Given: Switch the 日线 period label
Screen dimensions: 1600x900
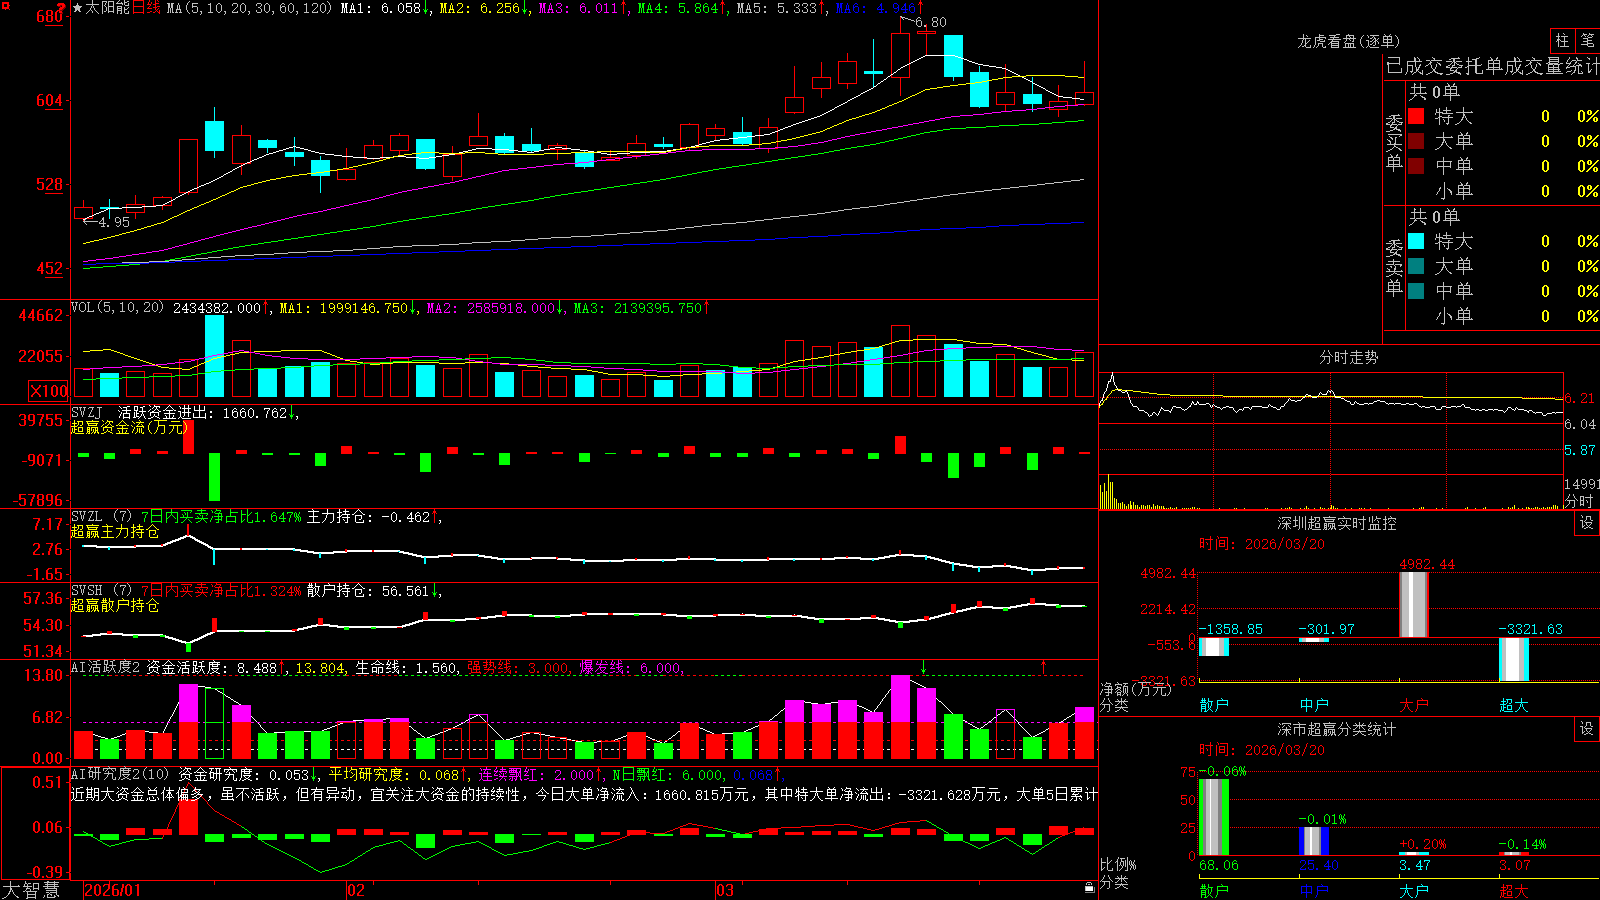Looking at the screenshot, I should 146,8.
